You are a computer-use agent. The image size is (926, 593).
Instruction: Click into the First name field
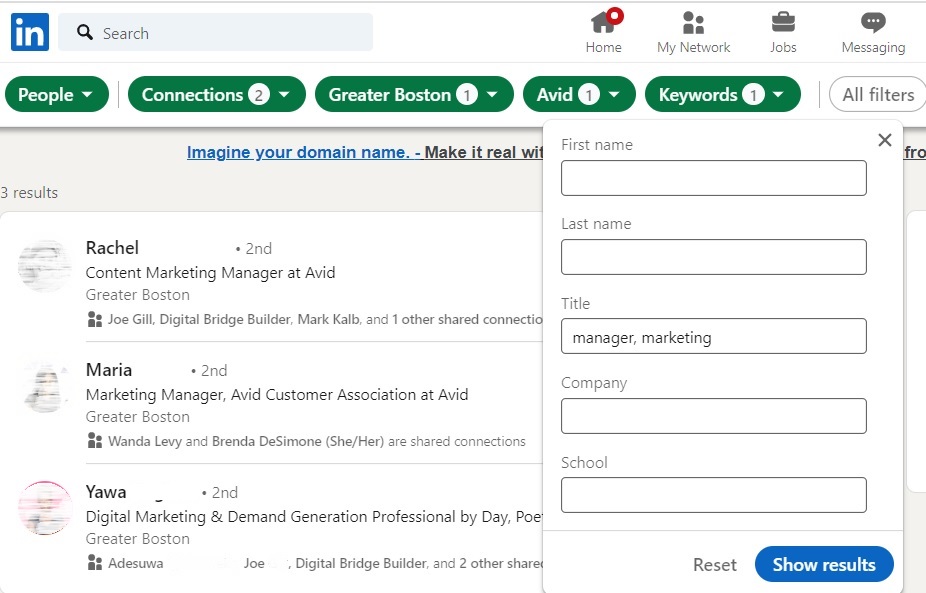click(x=713, y=178)
